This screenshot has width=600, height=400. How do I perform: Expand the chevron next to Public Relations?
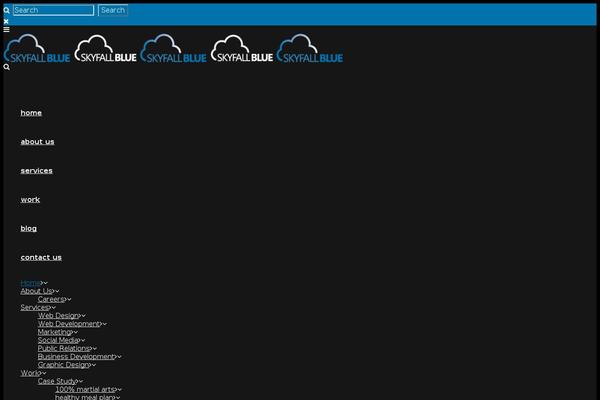pyautogui.click(x=95, y=349)
